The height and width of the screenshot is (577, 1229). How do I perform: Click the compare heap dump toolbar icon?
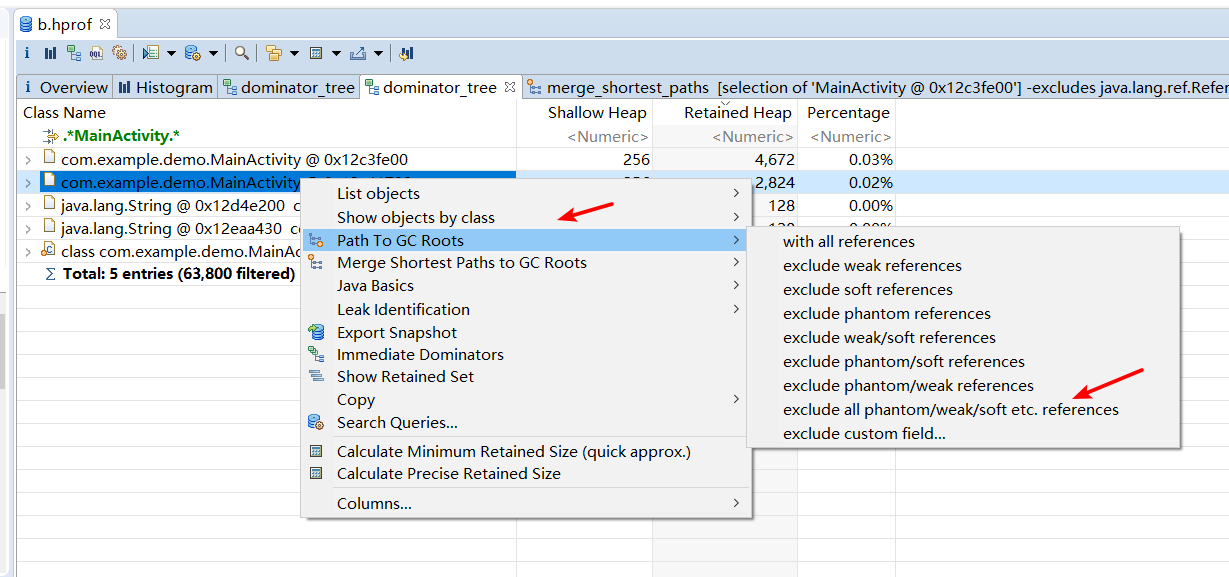pyautogui.click(x=407, y=53)
